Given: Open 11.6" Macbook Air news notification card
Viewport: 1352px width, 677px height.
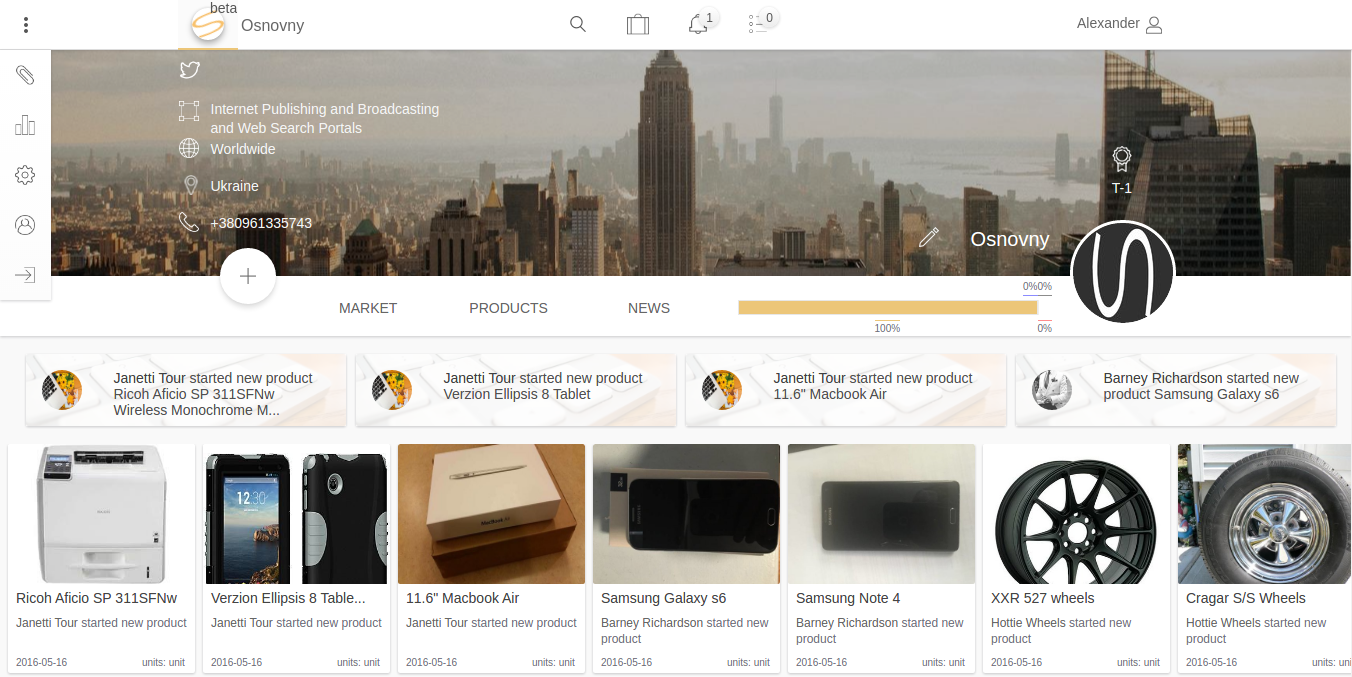Looking at the screenshot, I should pyautogui.click(x=846, y=390).
